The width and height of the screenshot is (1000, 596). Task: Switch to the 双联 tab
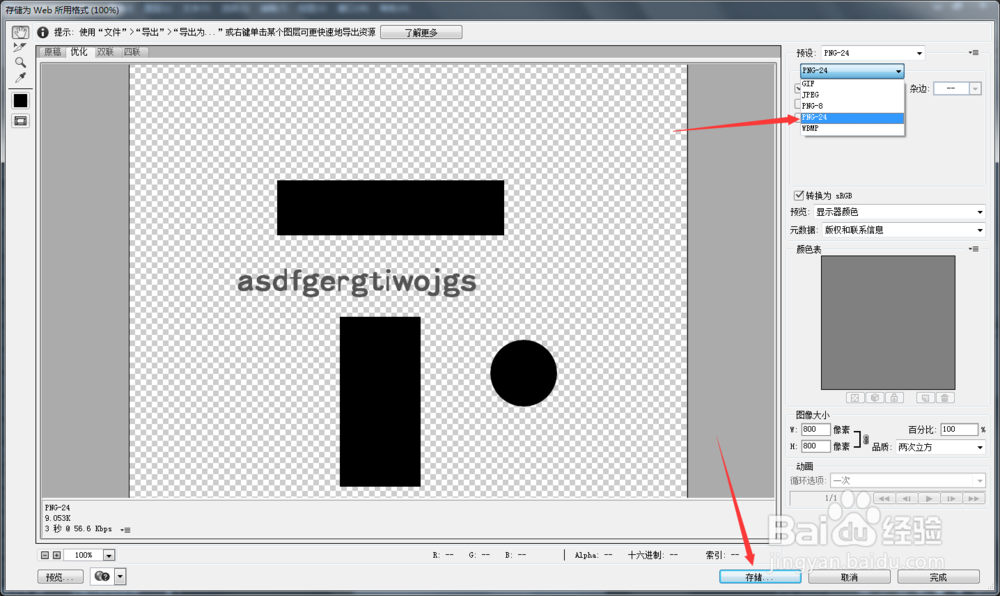point(106,52)
